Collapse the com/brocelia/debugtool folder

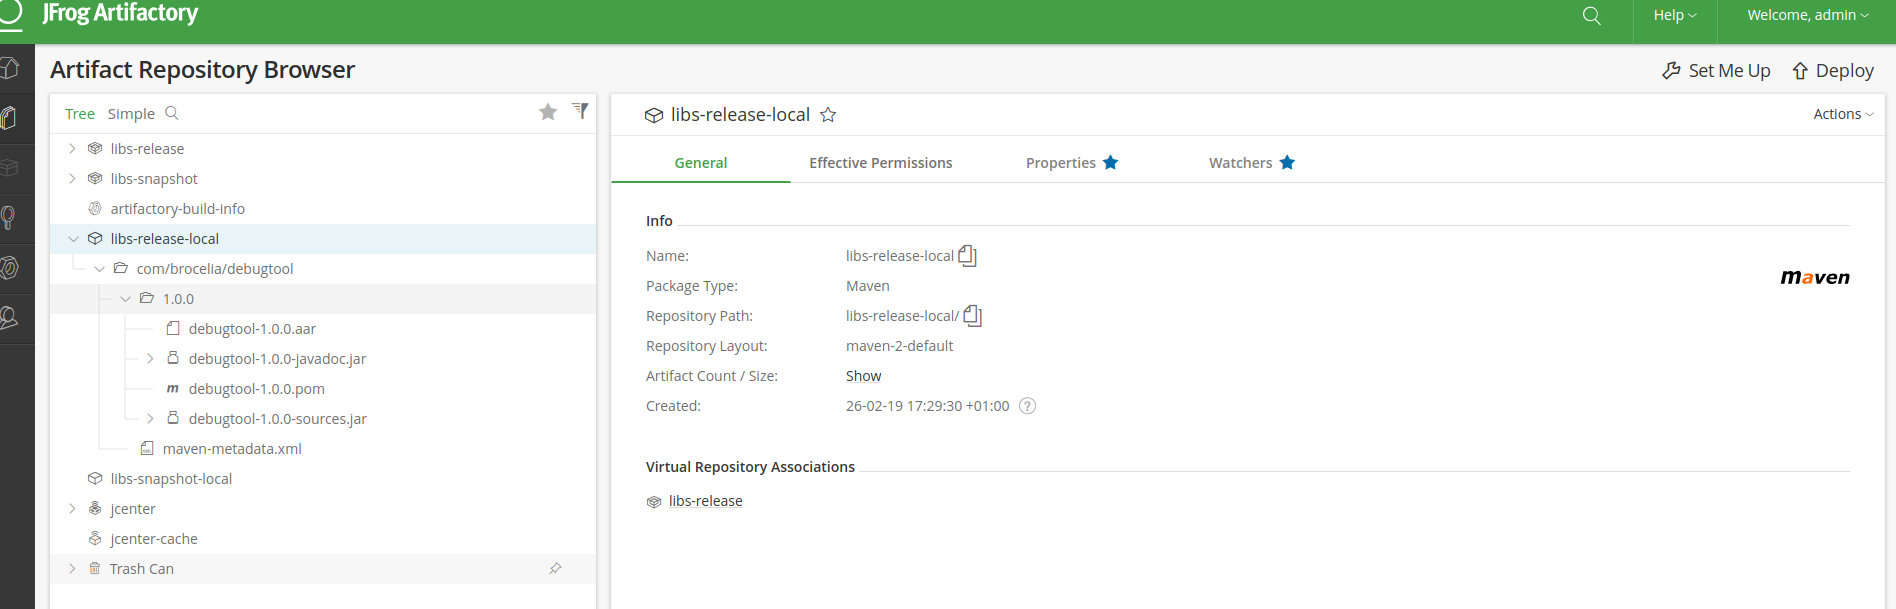(x=99, y=268)
